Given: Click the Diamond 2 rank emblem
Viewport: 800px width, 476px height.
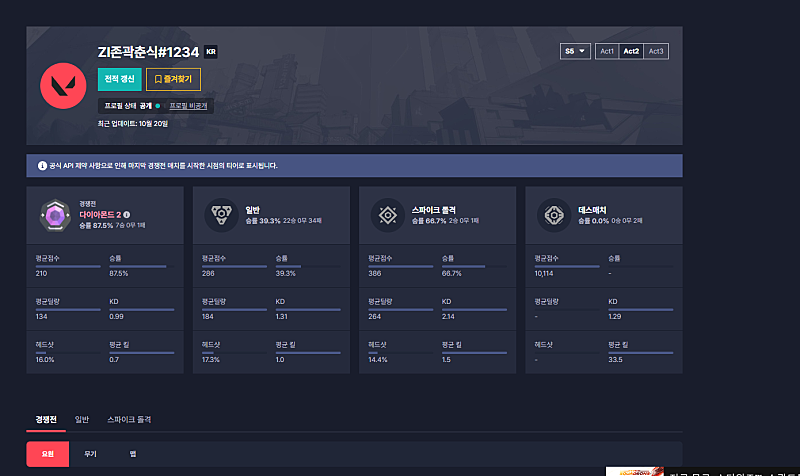Looking at the screenshot, I should (x=55, y=215).
